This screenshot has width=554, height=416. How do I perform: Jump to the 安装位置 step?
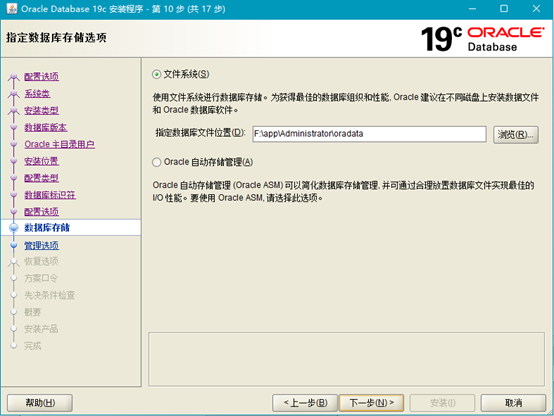(41, 161)
